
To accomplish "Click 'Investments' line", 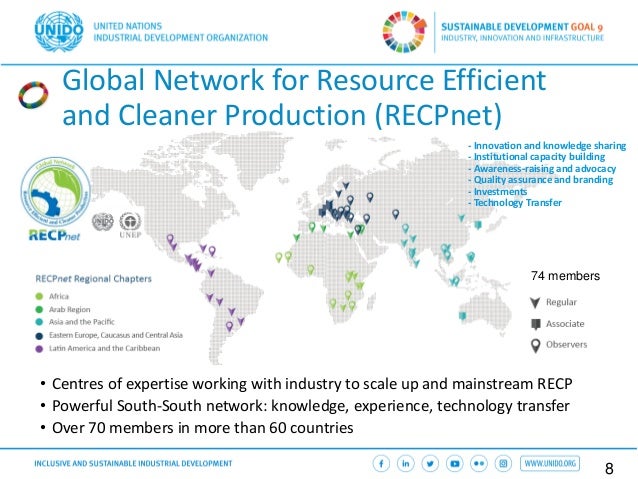I will pos(497,191).
